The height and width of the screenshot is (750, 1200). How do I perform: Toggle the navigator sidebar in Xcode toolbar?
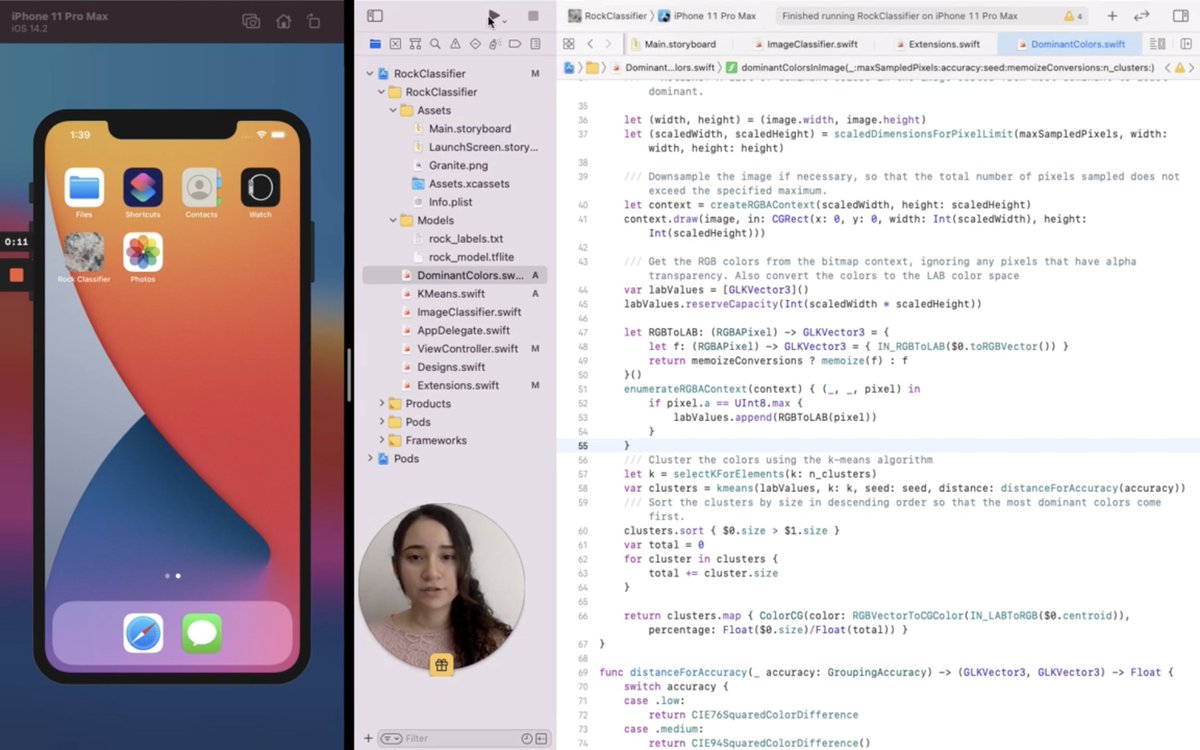click(x=375, y=16)
